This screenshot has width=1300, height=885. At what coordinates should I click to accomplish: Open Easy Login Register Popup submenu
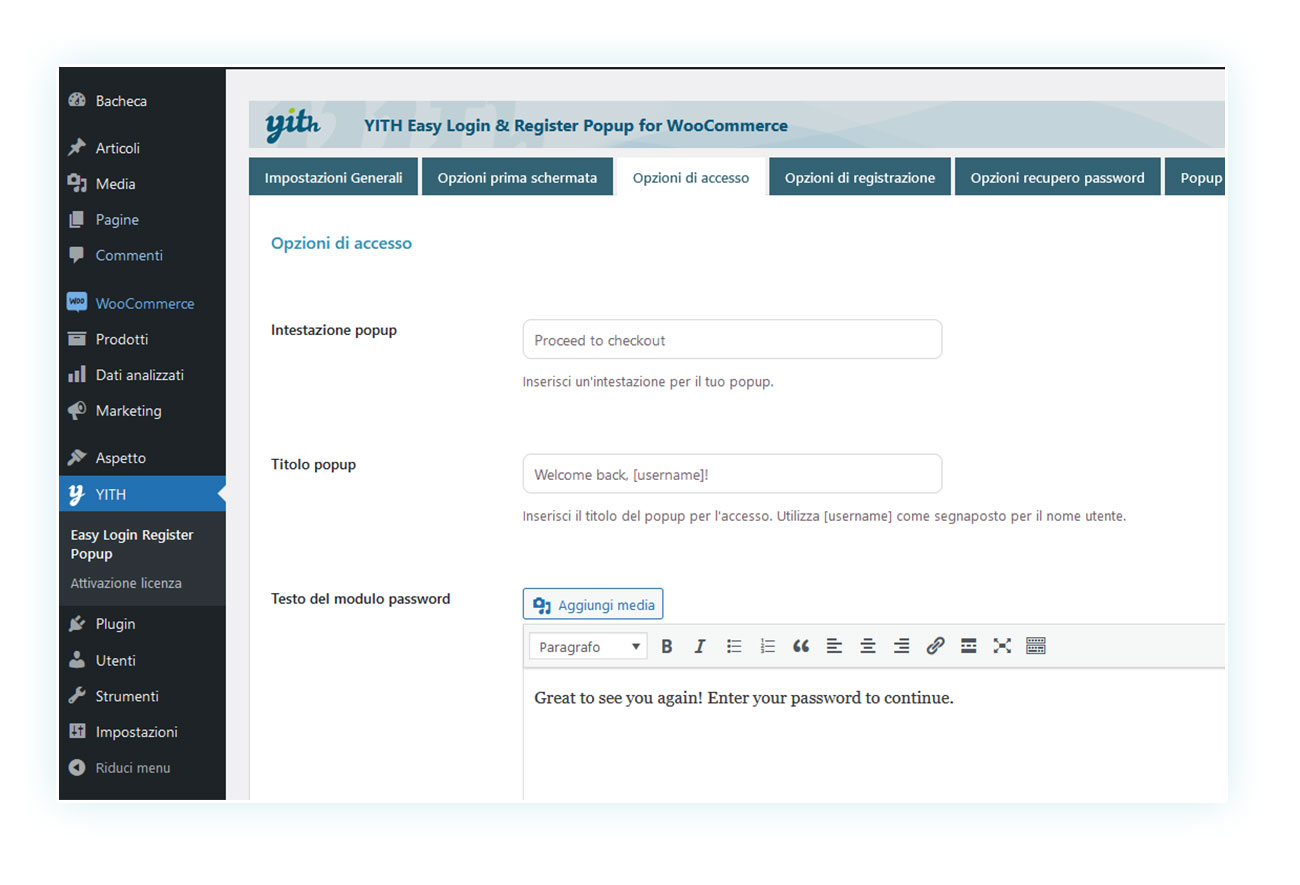(132, 544)
